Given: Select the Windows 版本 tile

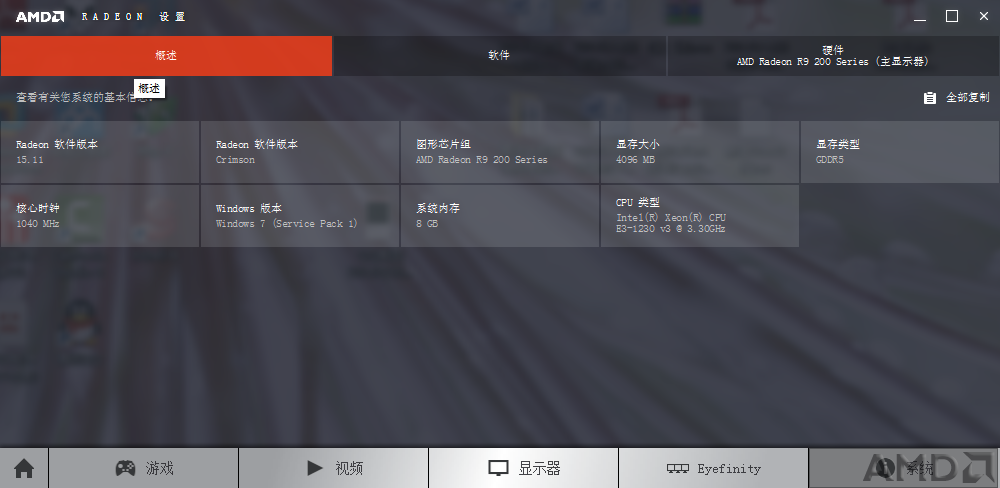Looking at the screenshot, I should click(x=300, y=216).
